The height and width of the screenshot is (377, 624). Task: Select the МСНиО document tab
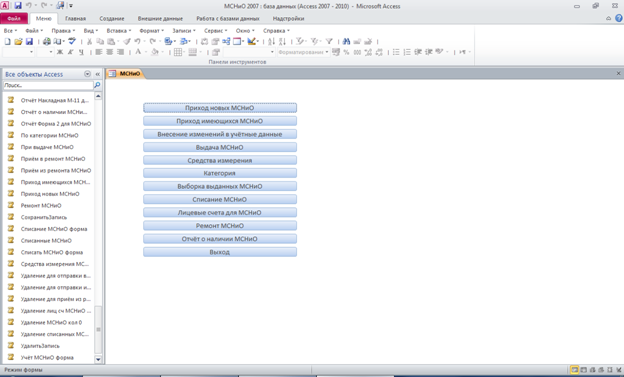125,74
